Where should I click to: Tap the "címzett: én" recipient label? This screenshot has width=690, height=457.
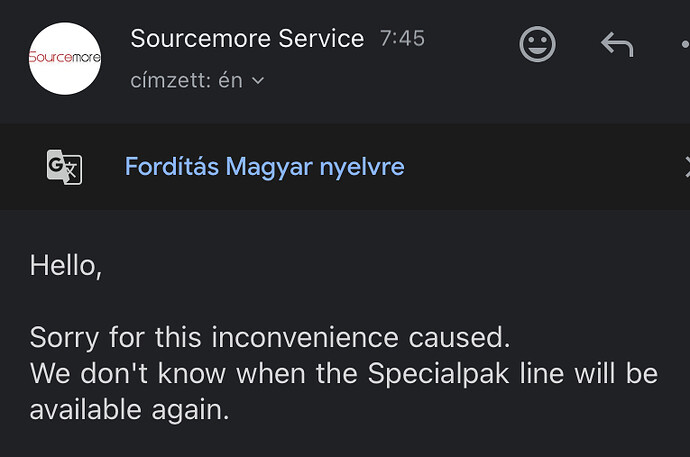coord(186,81)
